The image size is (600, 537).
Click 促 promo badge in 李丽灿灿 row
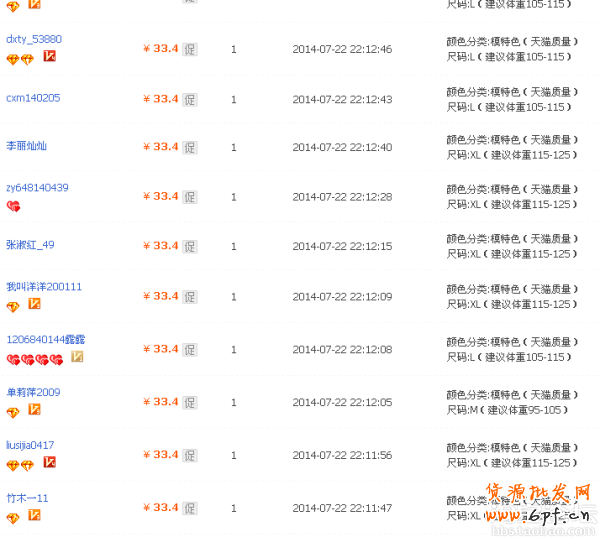(190, 148)
